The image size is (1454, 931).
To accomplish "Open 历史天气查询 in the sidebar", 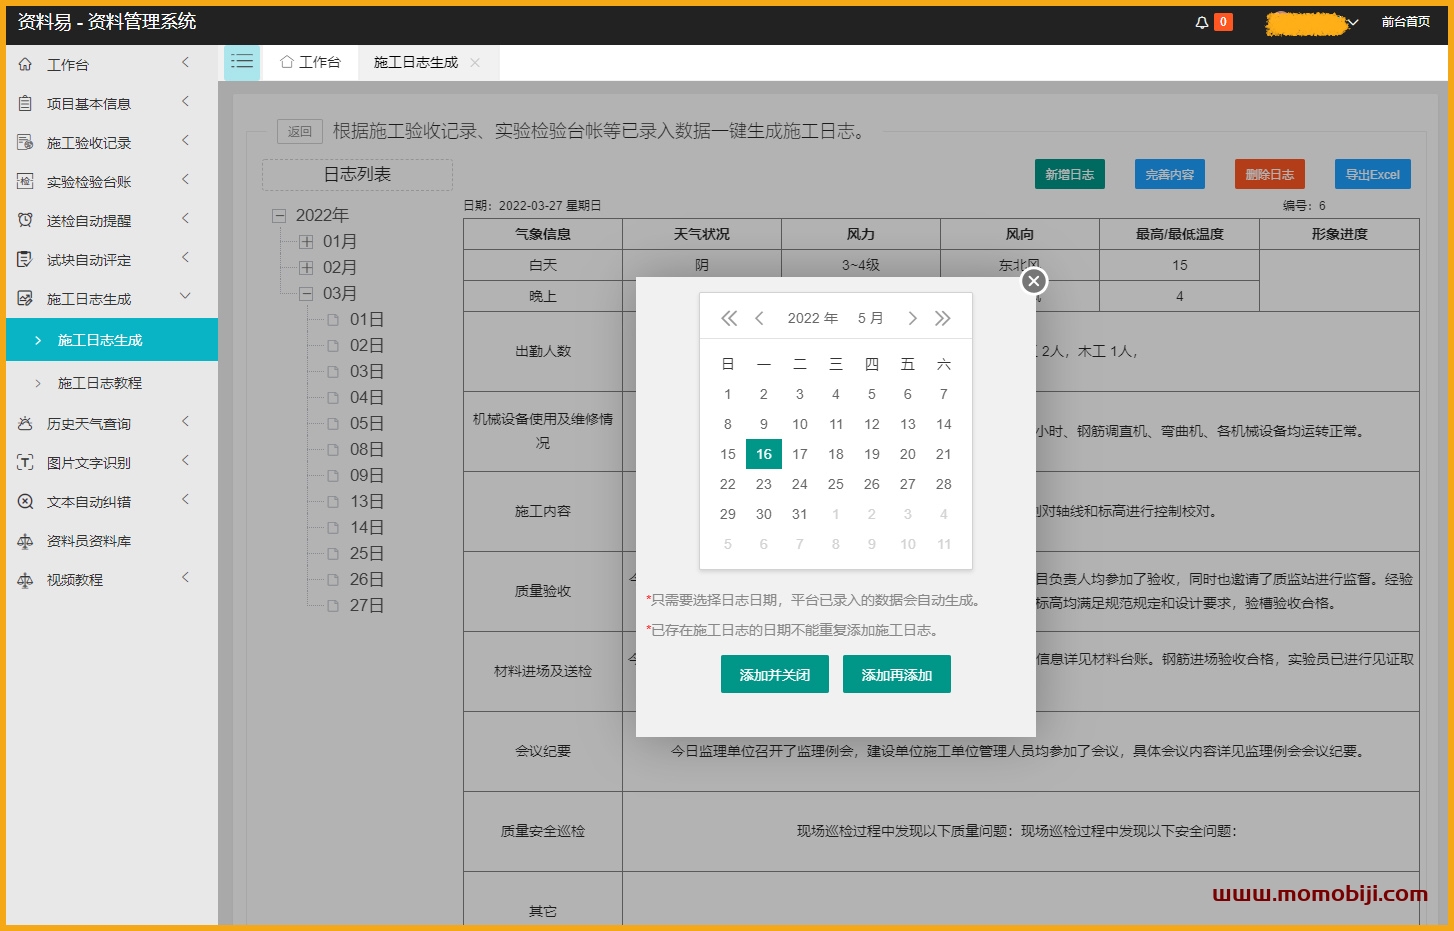I will 112,424.
